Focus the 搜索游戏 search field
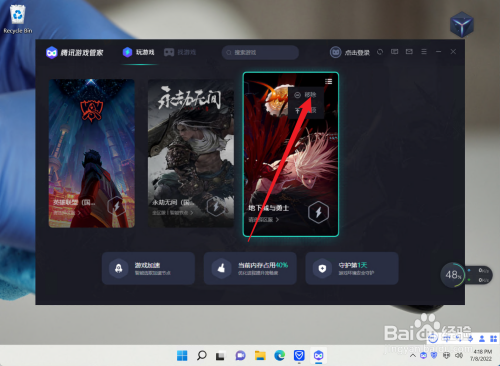 pyautogui.click(x=260, y=52)
